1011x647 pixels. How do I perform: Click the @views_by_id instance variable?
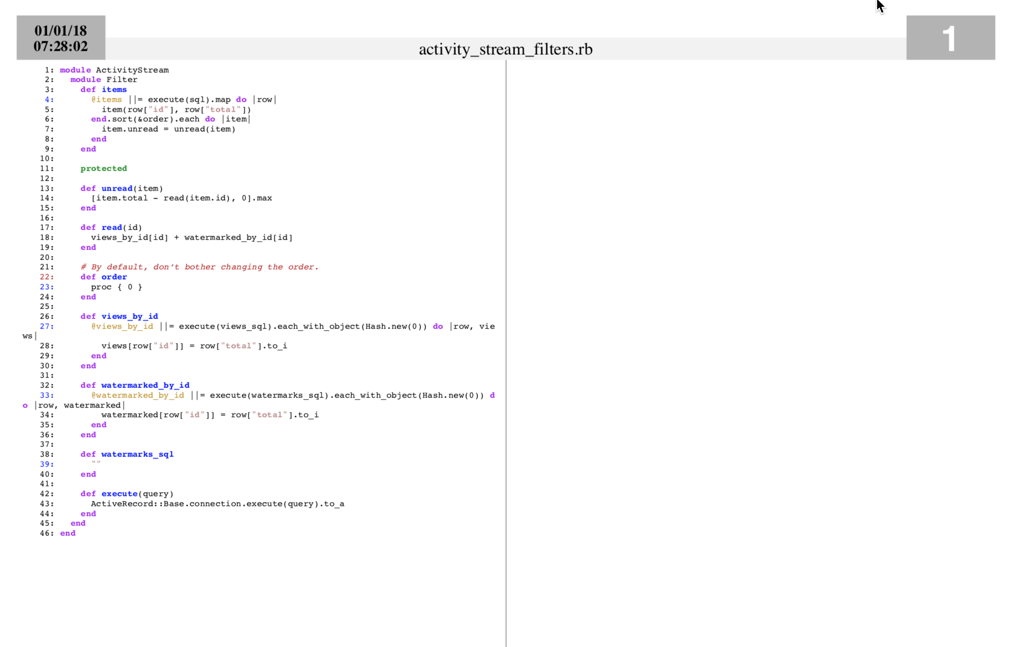pos(122,326)
